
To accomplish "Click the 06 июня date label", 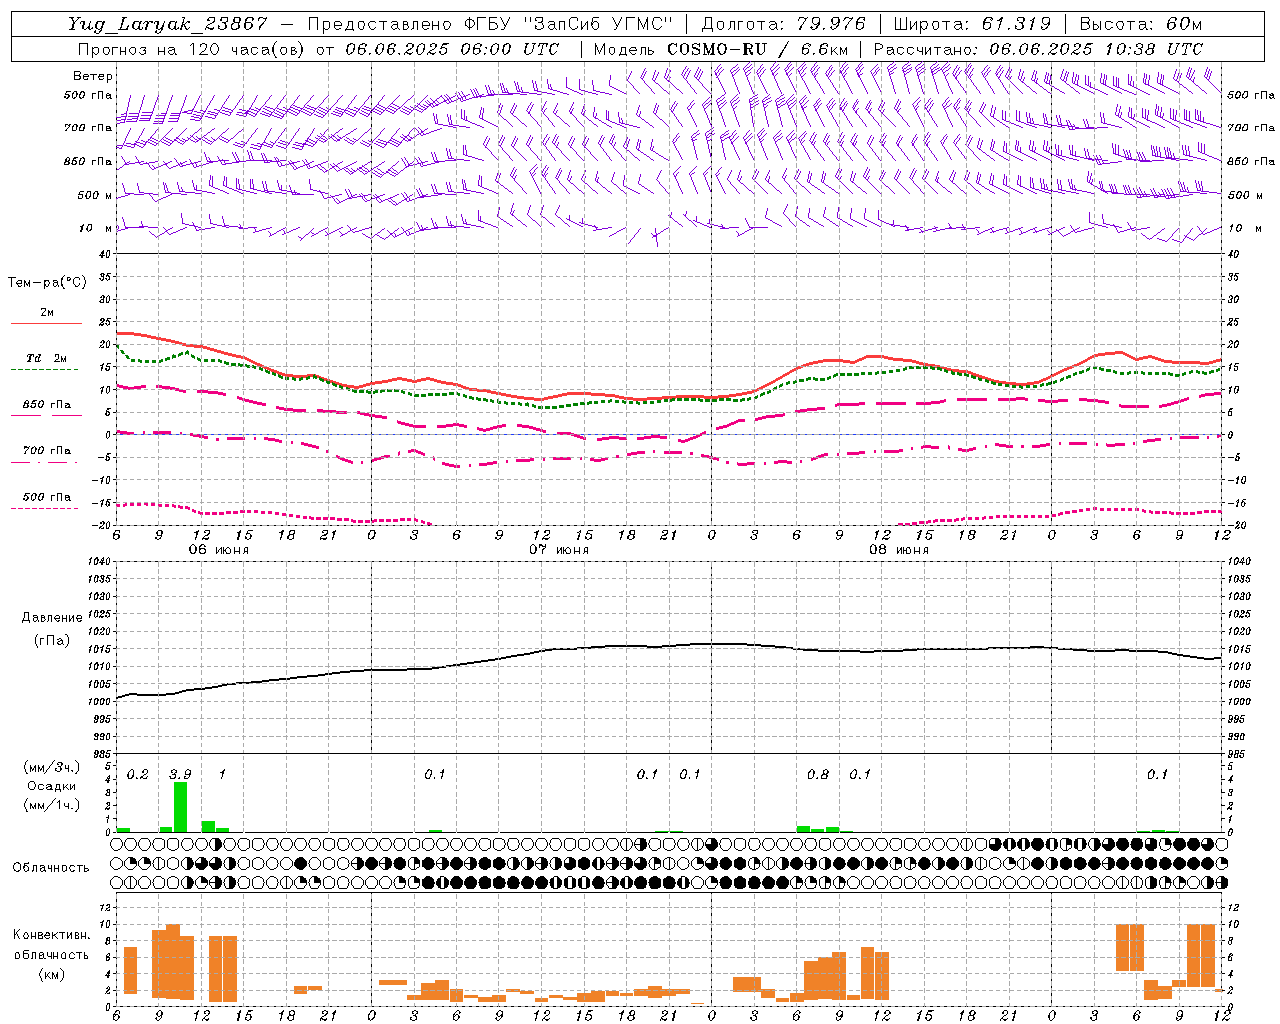I will (x=219, y=550).
